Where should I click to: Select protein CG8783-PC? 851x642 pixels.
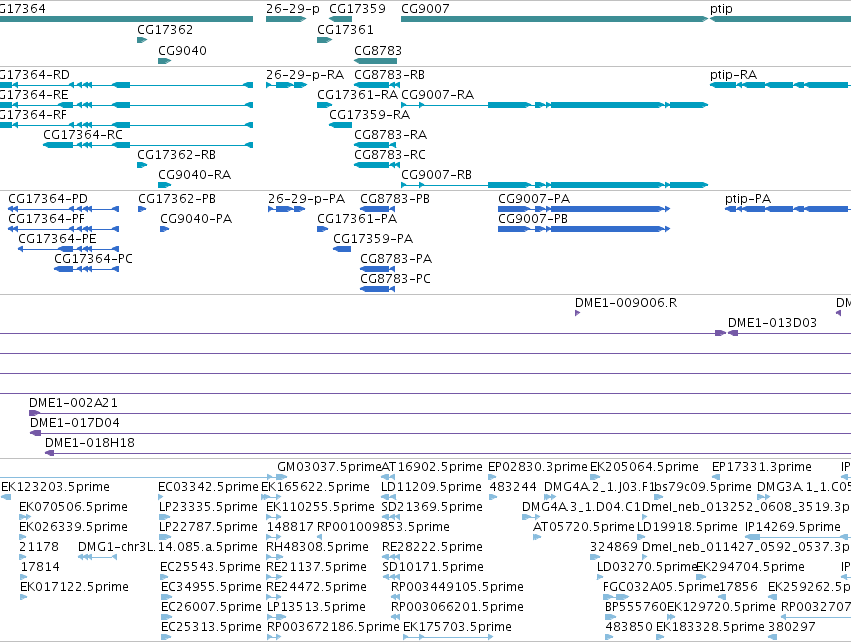(377, 289)
